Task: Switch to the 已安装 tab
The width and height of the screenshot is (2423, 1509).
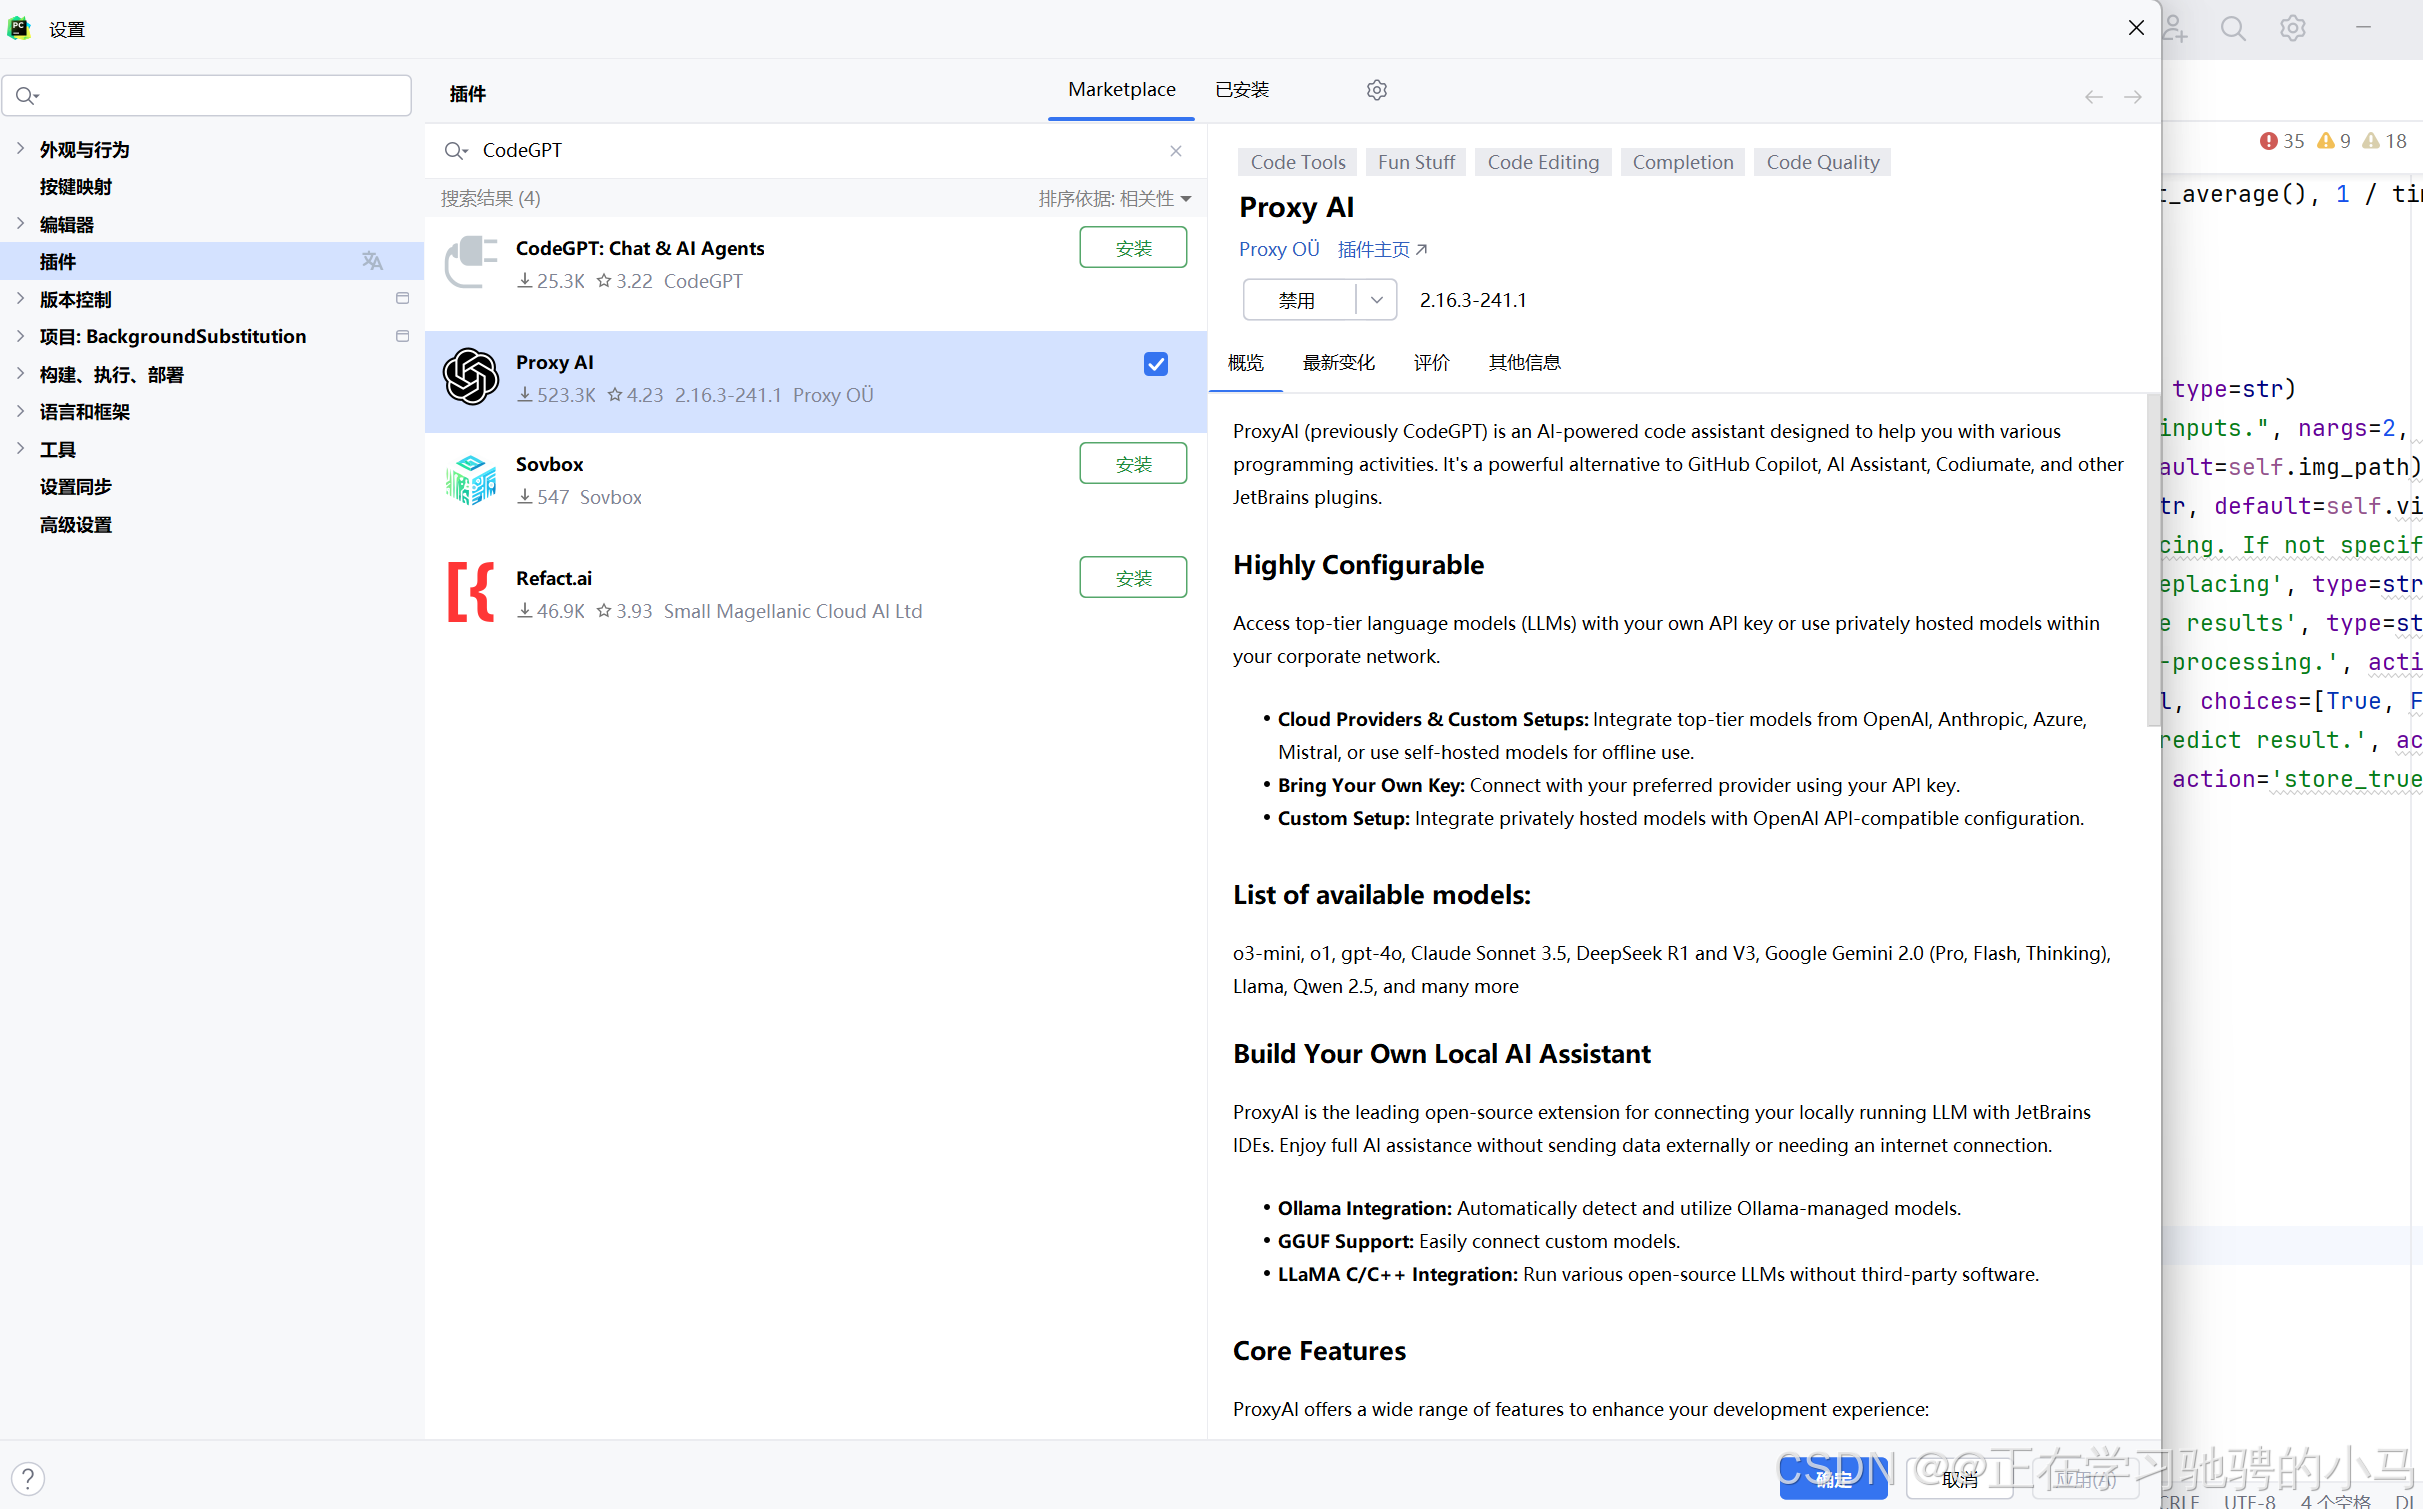Action: coord(1241,90)
